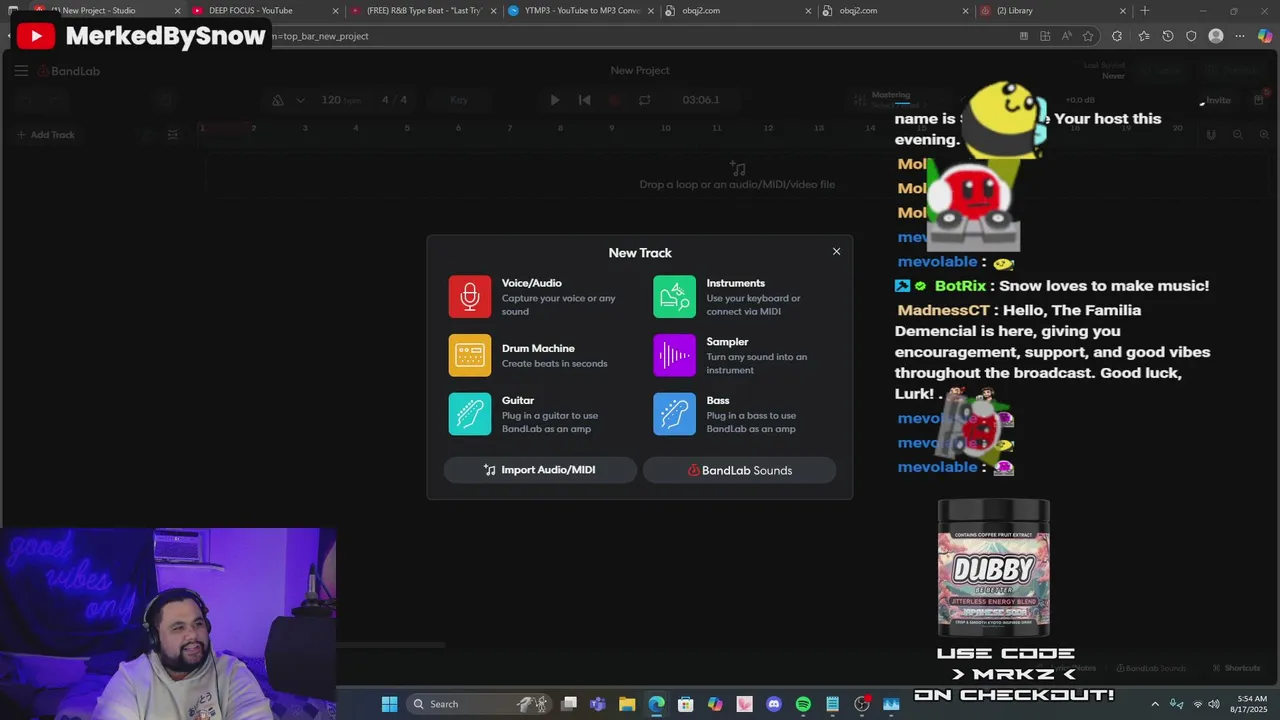Open OBS Studio from the taskbar

coord(862,704)
